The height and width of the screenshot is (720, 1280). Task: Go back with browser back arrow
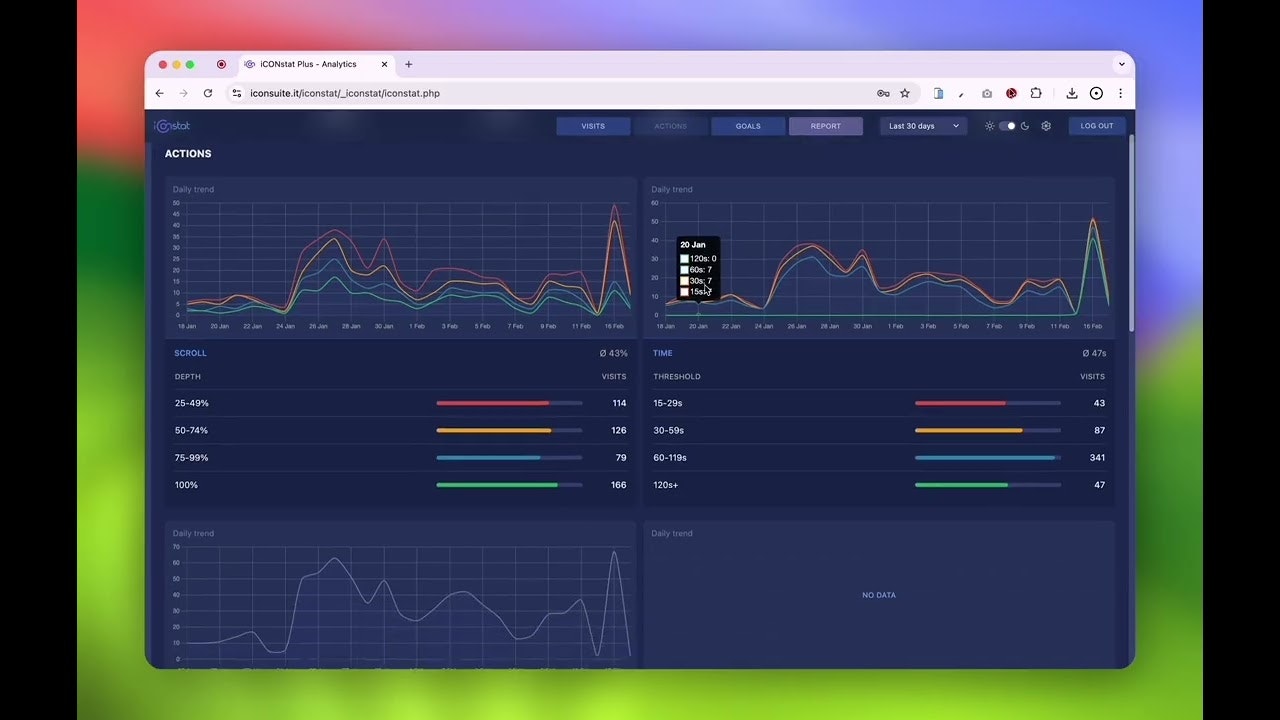click(159, 93)
